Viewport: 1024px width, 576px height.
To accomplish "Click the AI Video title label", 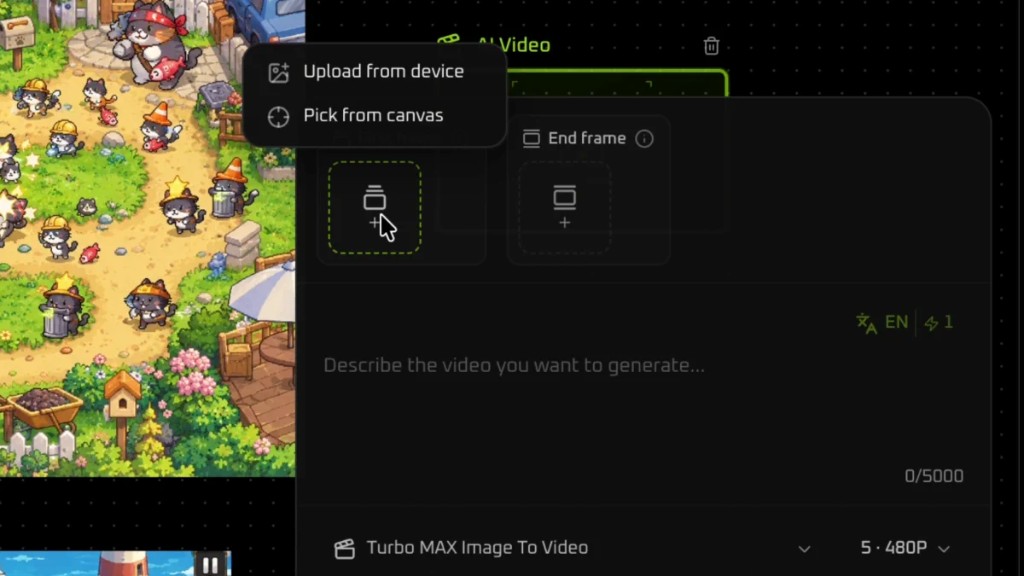I will click(513, 45).
